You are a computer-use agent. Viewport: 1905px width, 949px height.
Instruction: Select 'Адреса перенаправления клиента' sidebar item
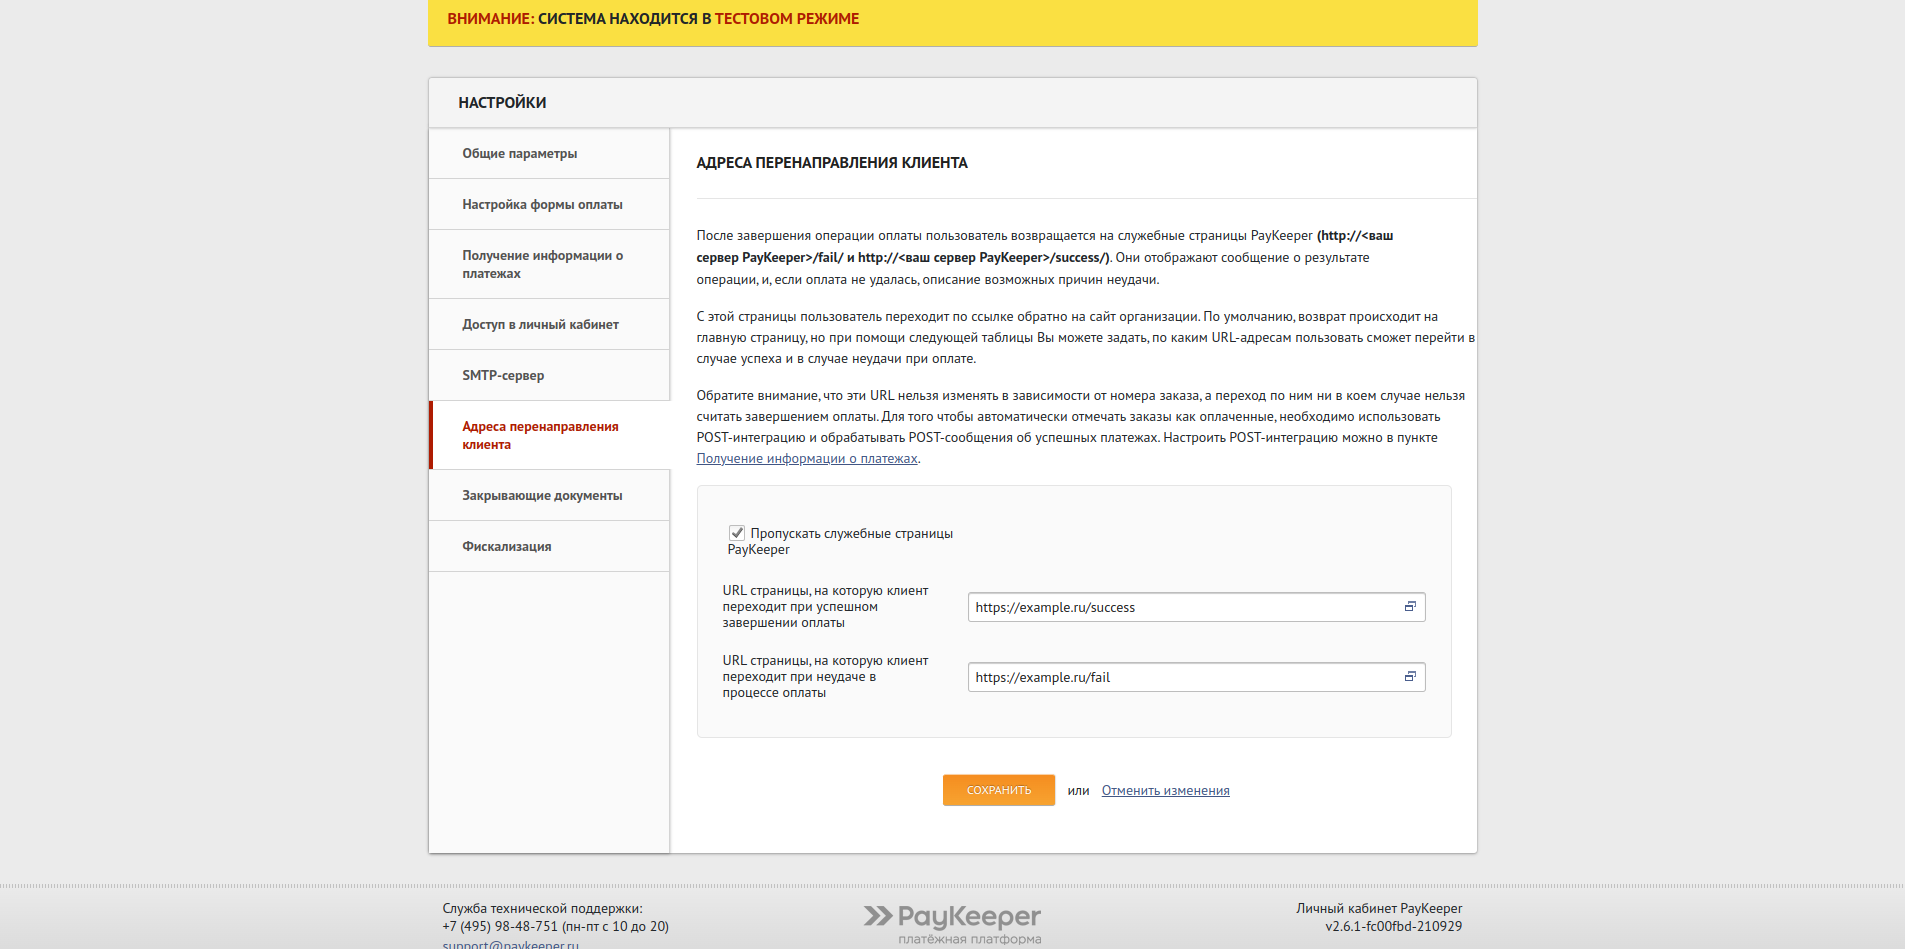click(x=540, y=435)
